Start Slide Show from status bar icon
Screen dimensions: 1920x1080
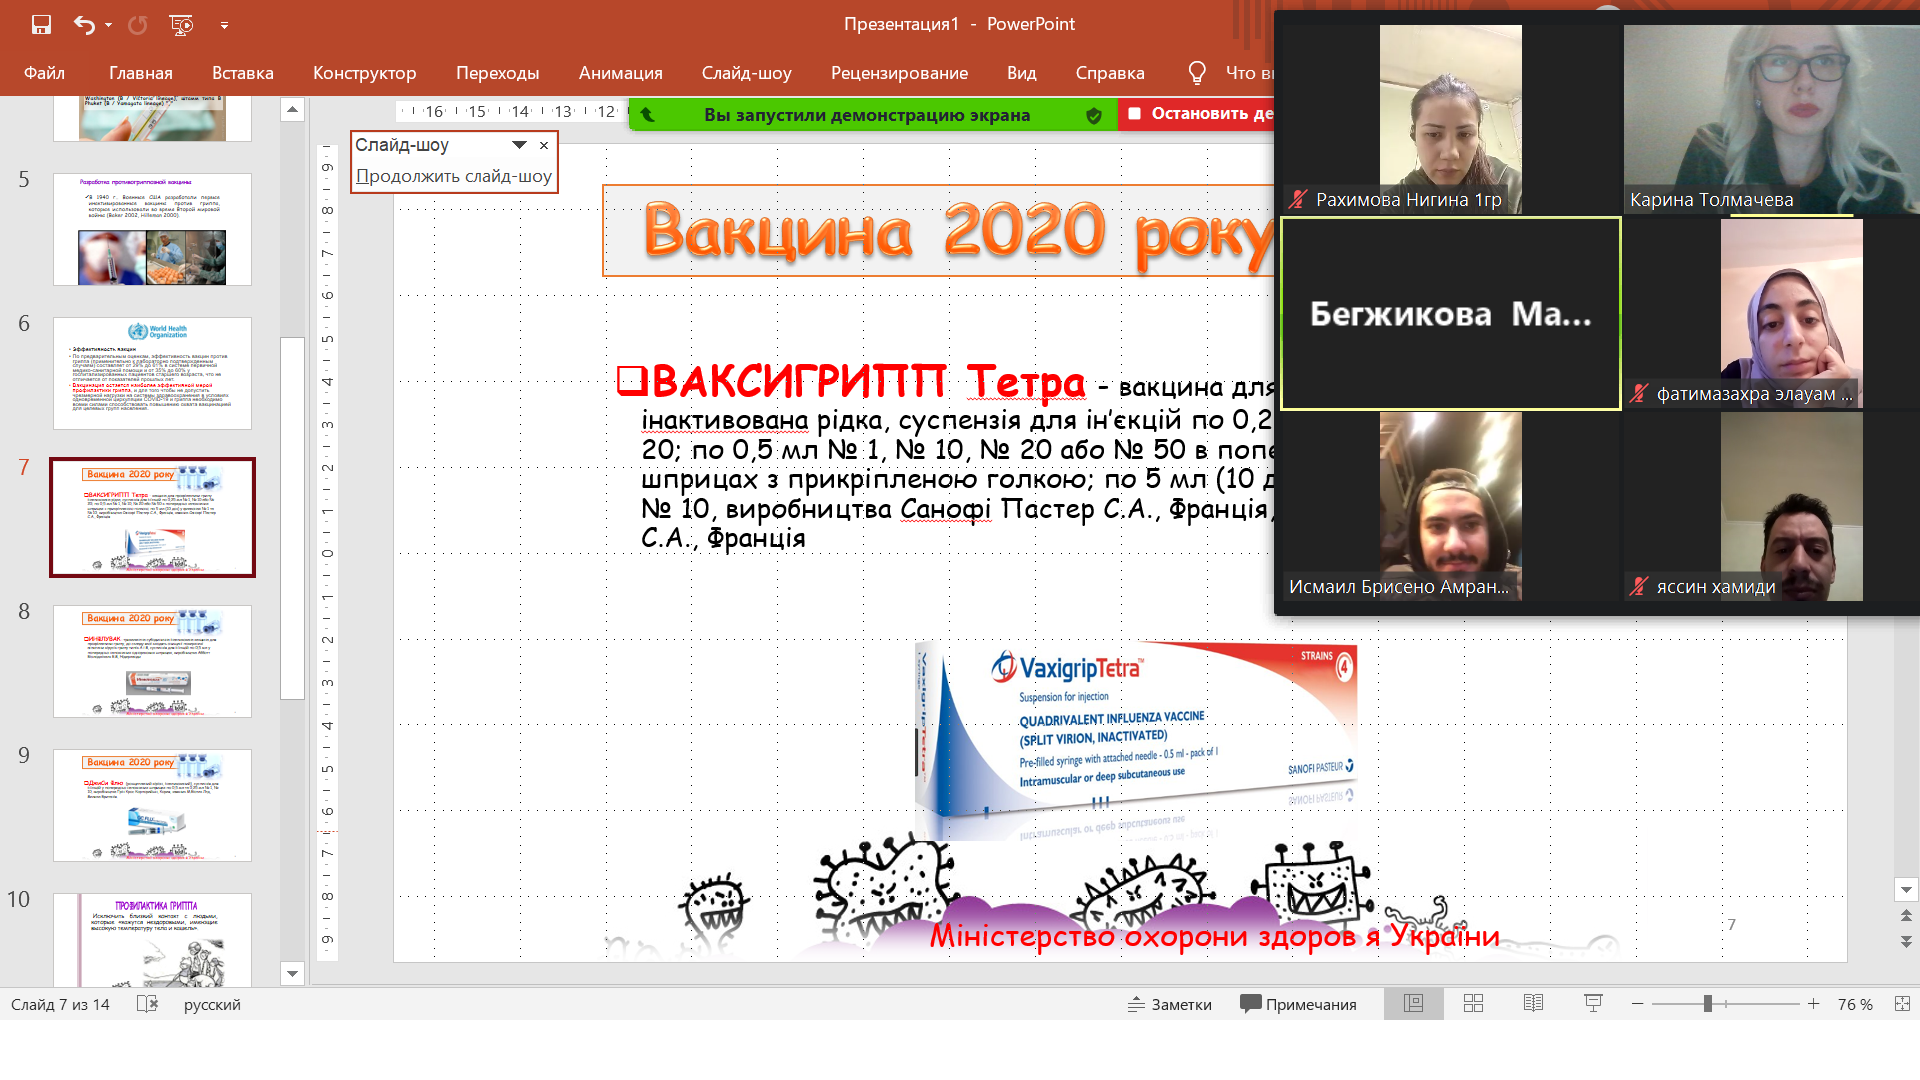click(1593, 1003)
